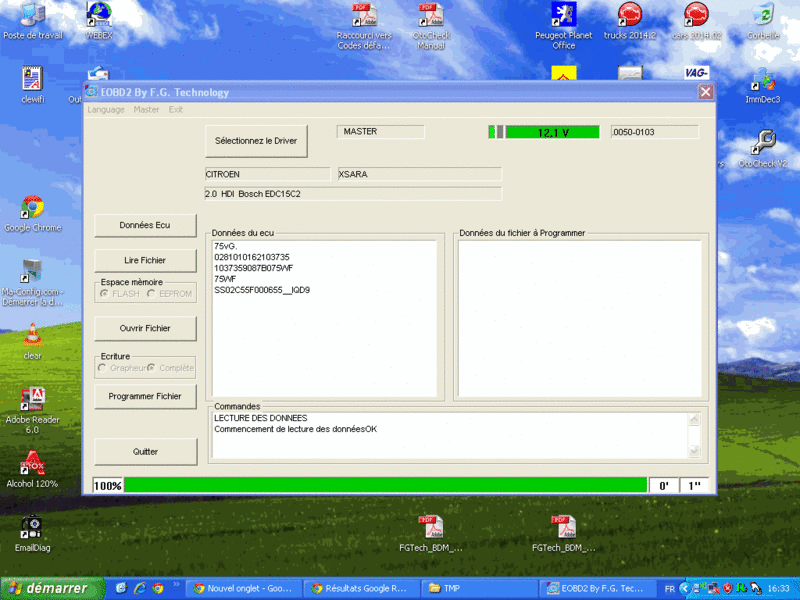Launch Google Chrome from desktop
The width and height of the screenshot is (800, 600).
33,213
